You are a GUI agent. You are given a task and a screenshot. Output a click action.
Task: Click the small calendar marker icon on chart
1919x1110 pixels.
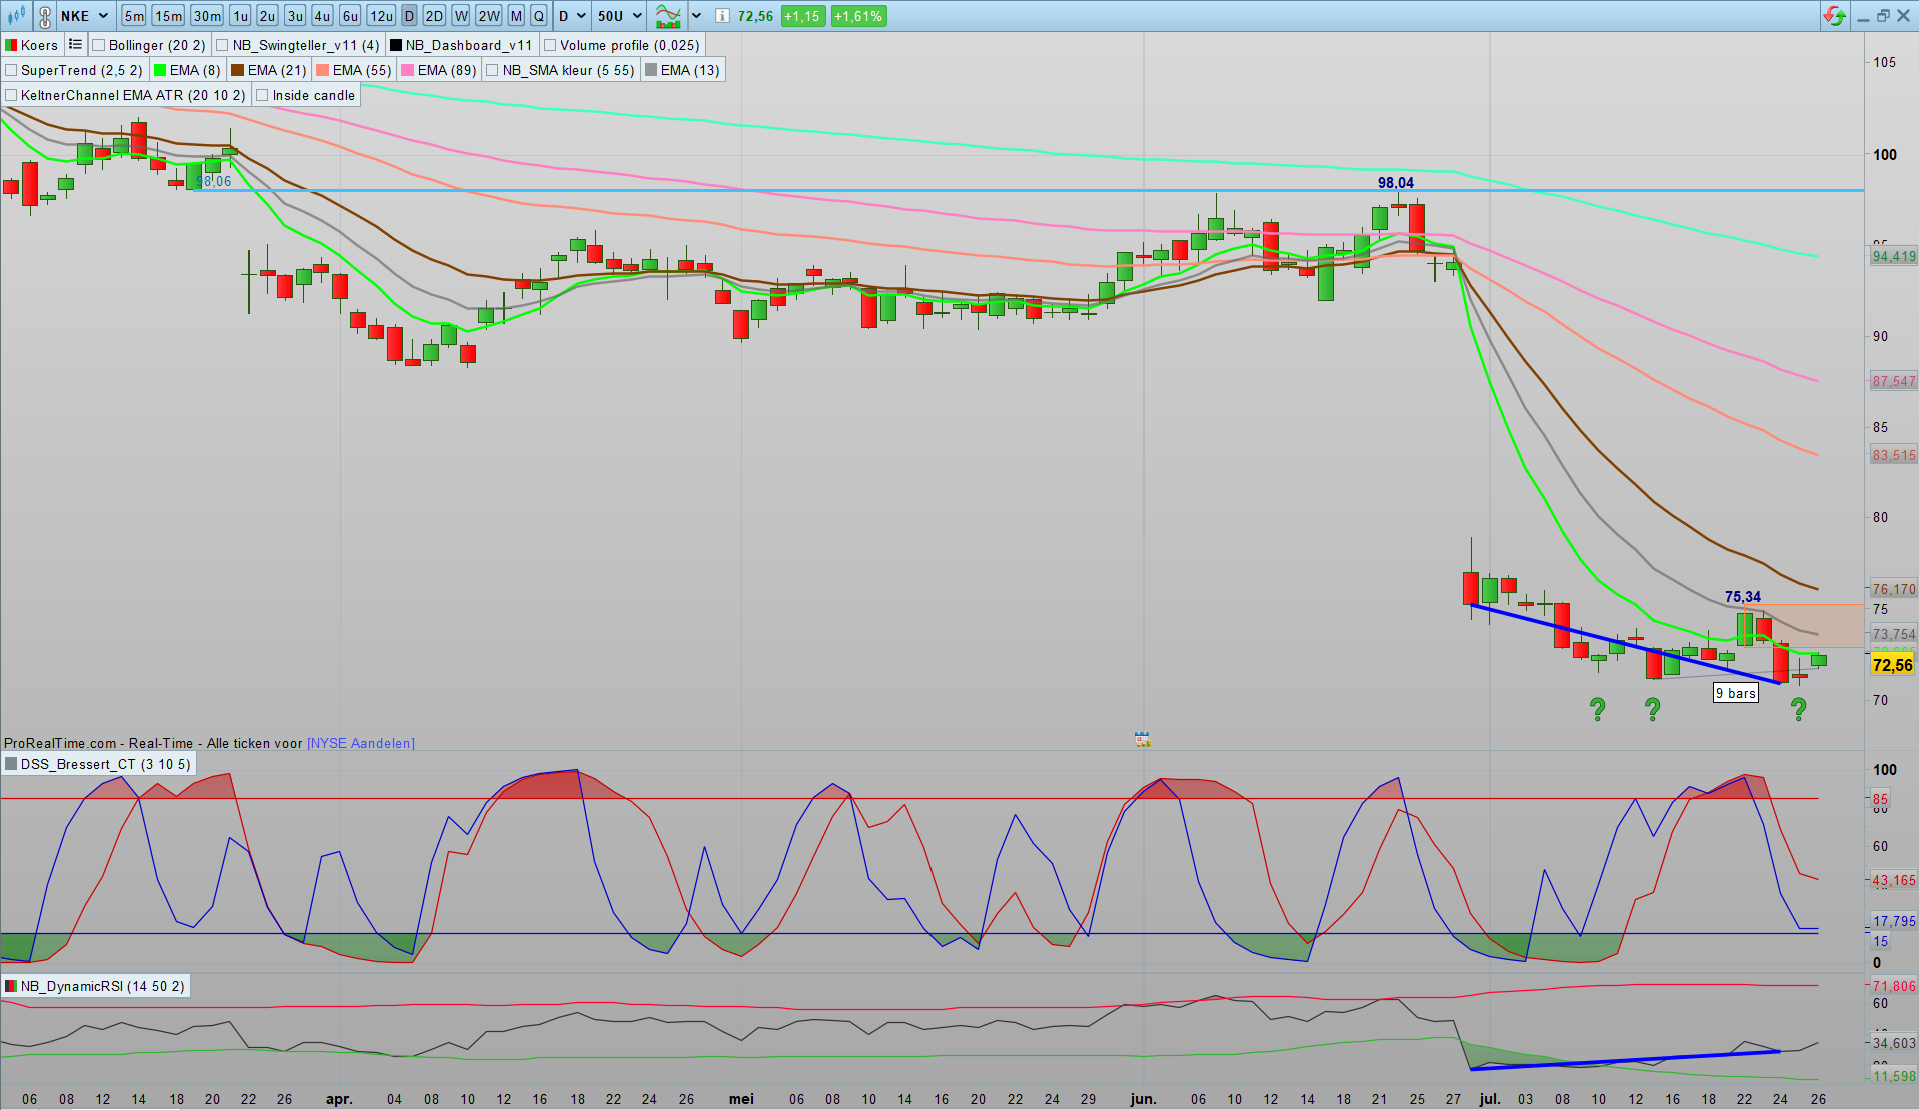coord(1142,740)
